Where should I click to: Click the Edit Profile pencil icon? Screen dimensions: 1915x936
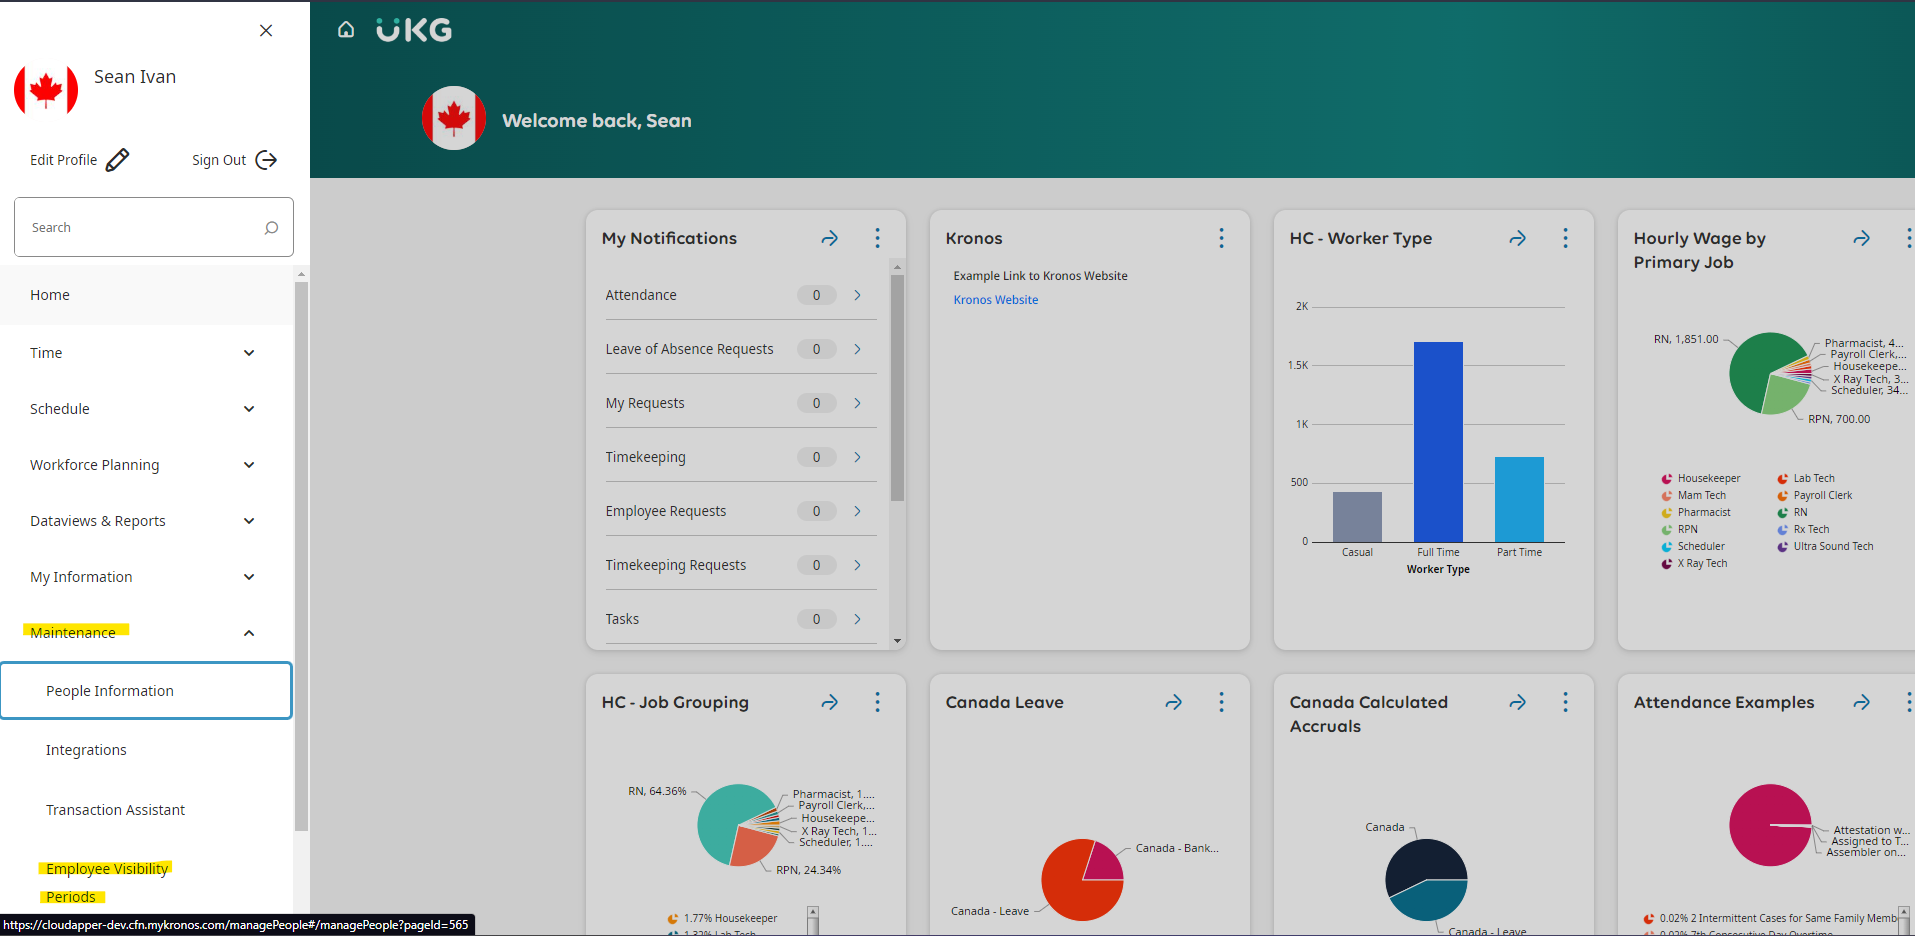tap(117, 160)
